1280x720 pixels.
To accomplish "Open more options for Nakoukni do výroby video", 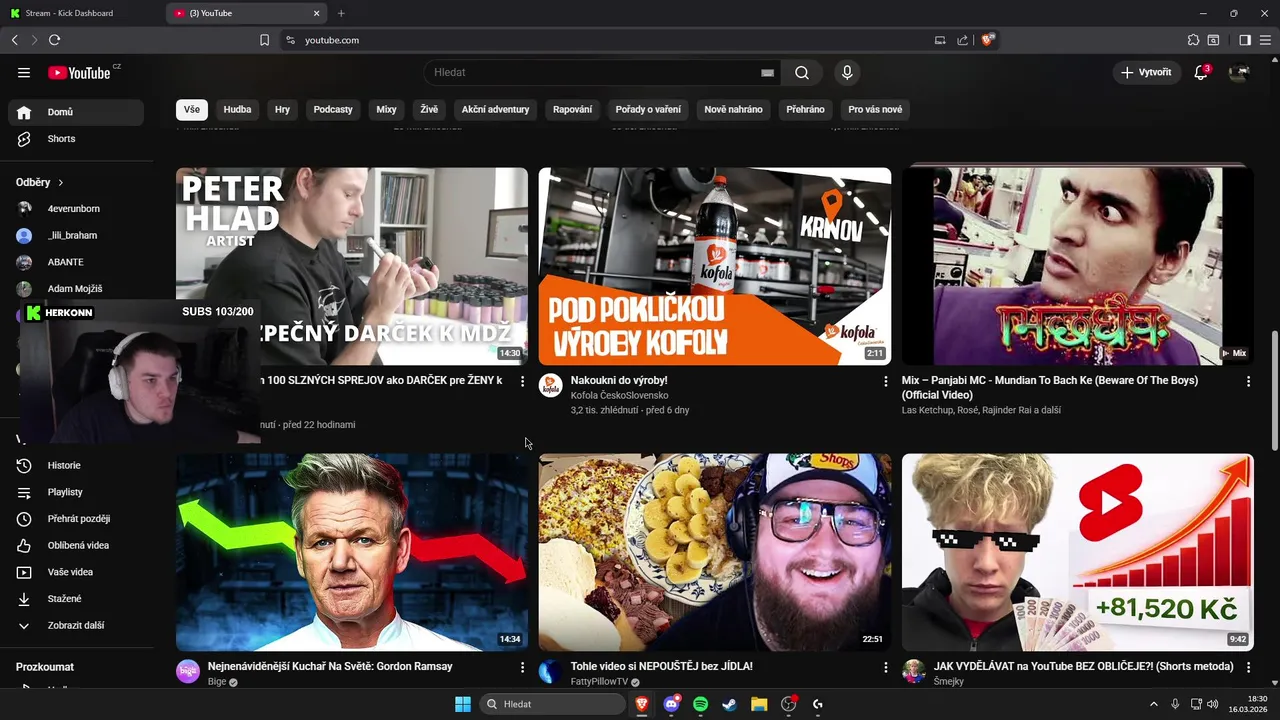I will tap(885, 381).
